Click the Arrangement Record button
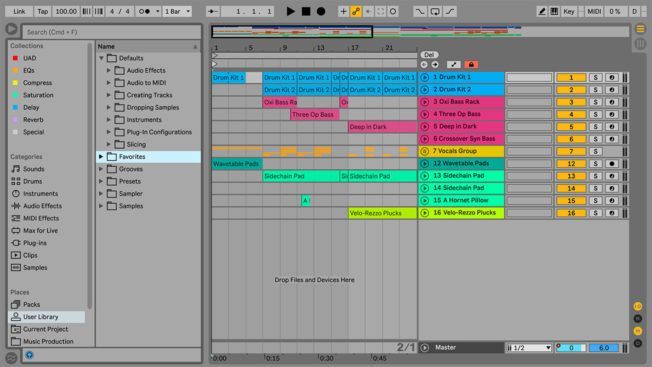This screenshot has height=367, width=652. (321, 11)
